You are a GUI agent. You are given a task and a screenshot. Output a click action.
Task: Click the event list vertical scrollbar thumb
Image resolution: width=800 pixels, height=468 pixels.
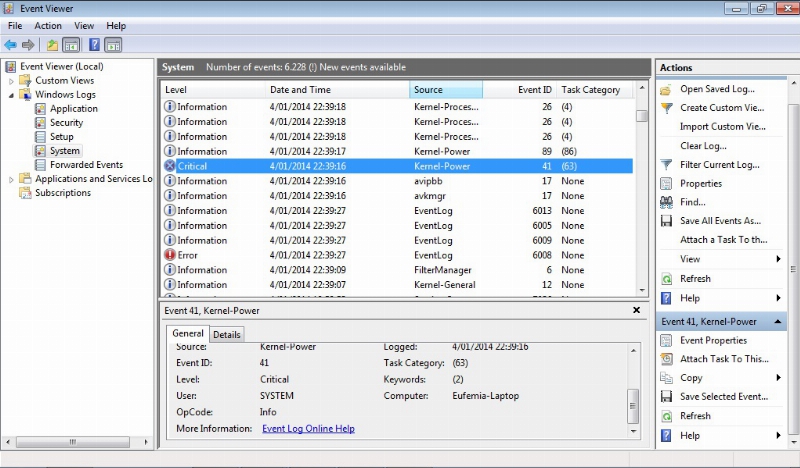(642, 116)
